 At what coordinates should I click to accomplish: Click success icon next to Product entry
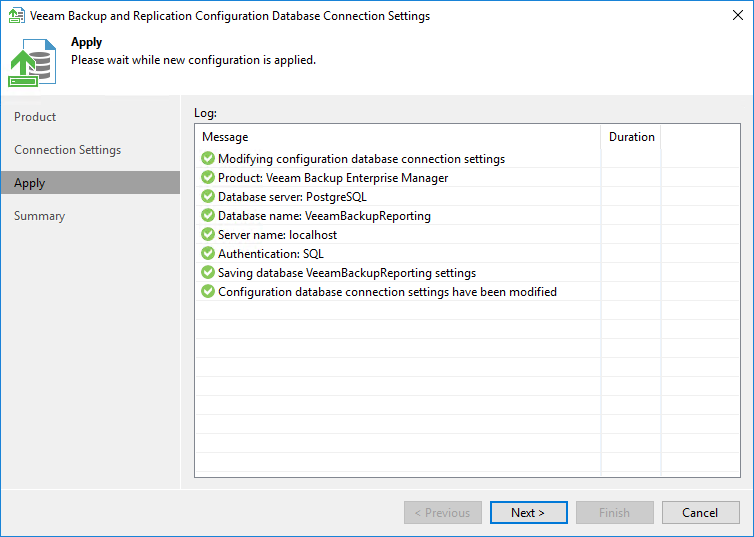click(208, 178)
